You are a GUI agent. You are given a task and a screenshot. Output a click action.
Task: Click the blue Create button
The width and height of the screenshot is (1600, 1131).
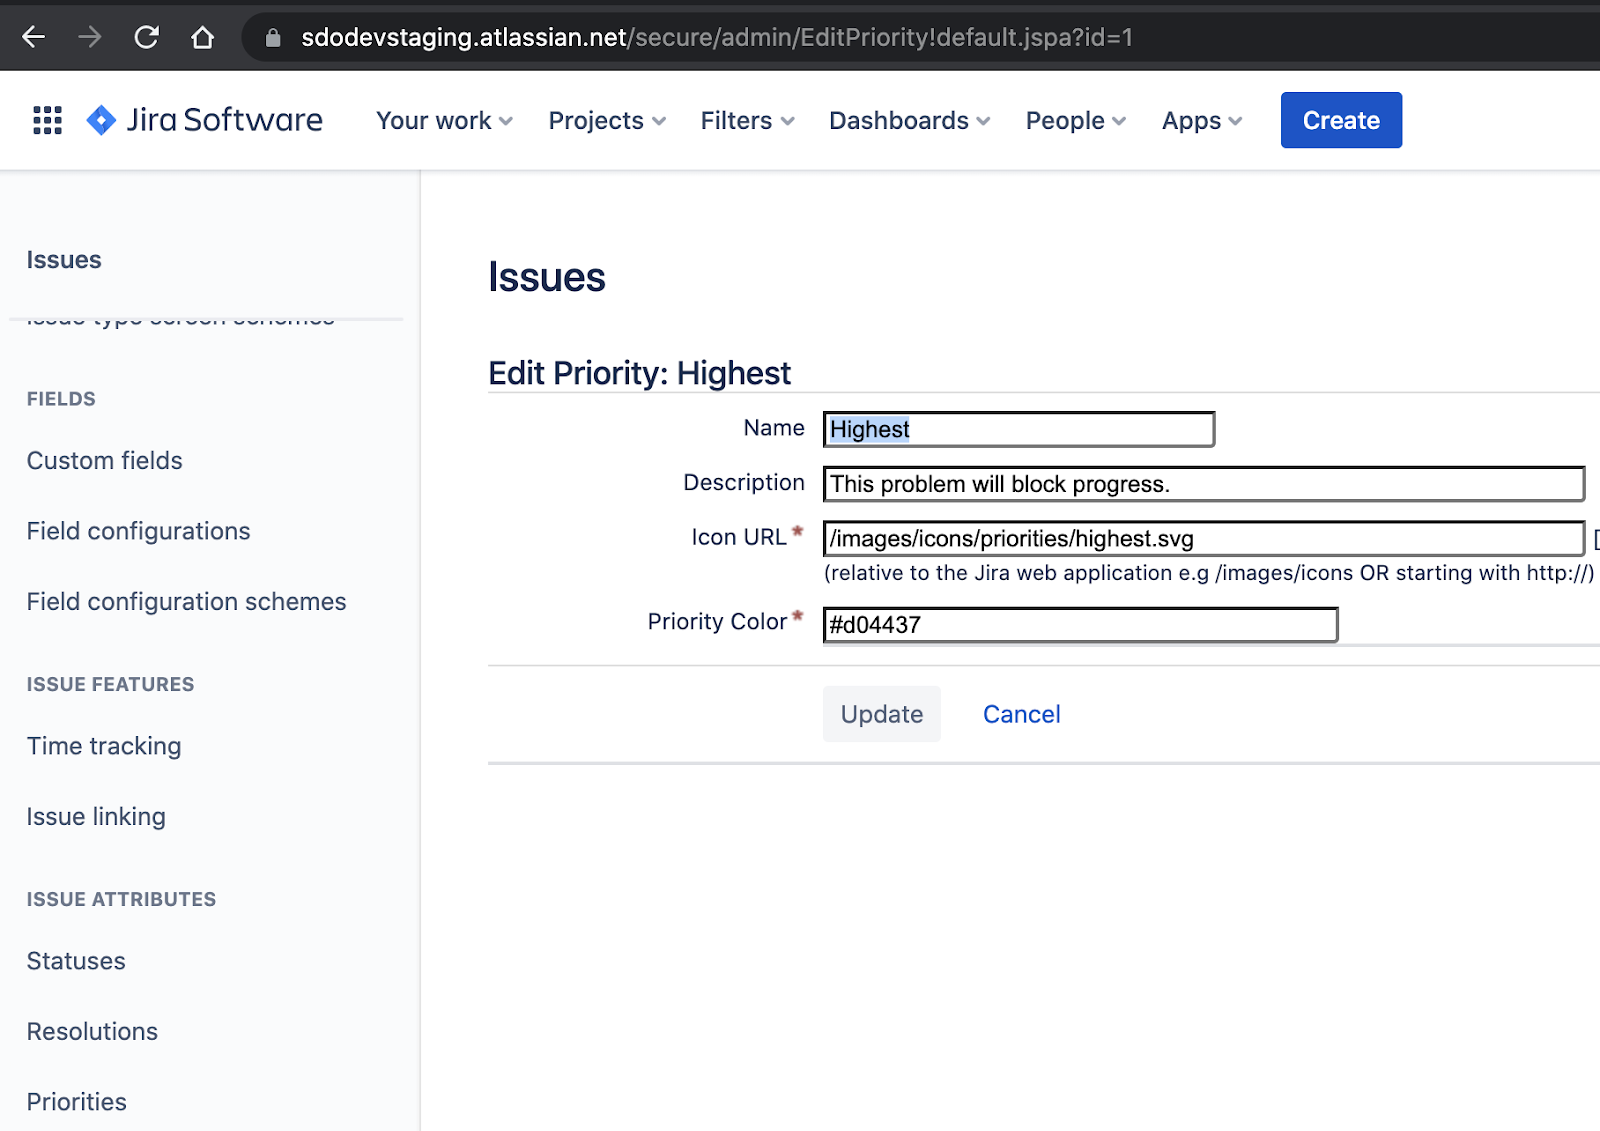pos(1341,120)
